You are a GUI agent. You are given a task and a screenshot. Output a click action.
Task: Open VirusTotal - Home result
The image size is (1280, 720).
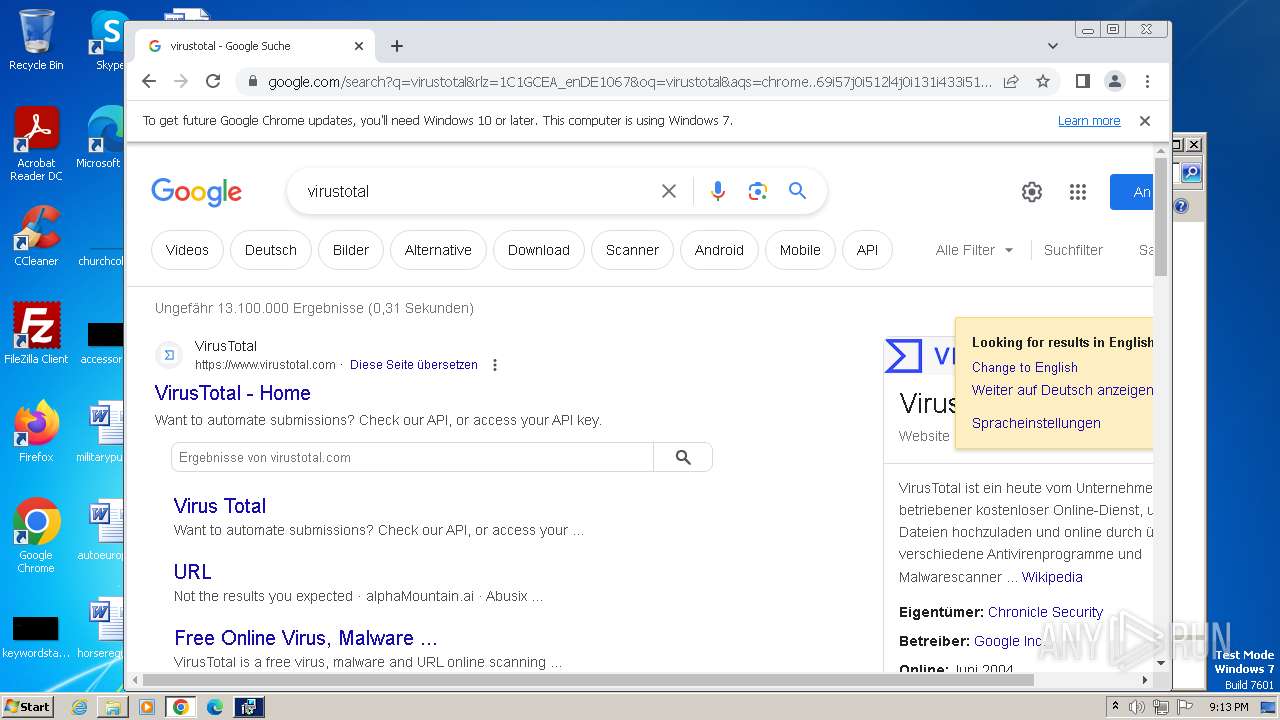coord(233,393)
